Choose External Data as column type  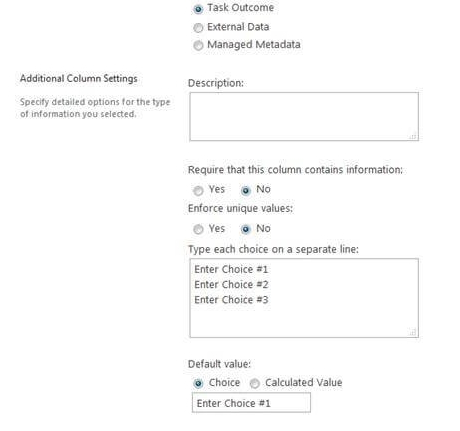point(198,27)
